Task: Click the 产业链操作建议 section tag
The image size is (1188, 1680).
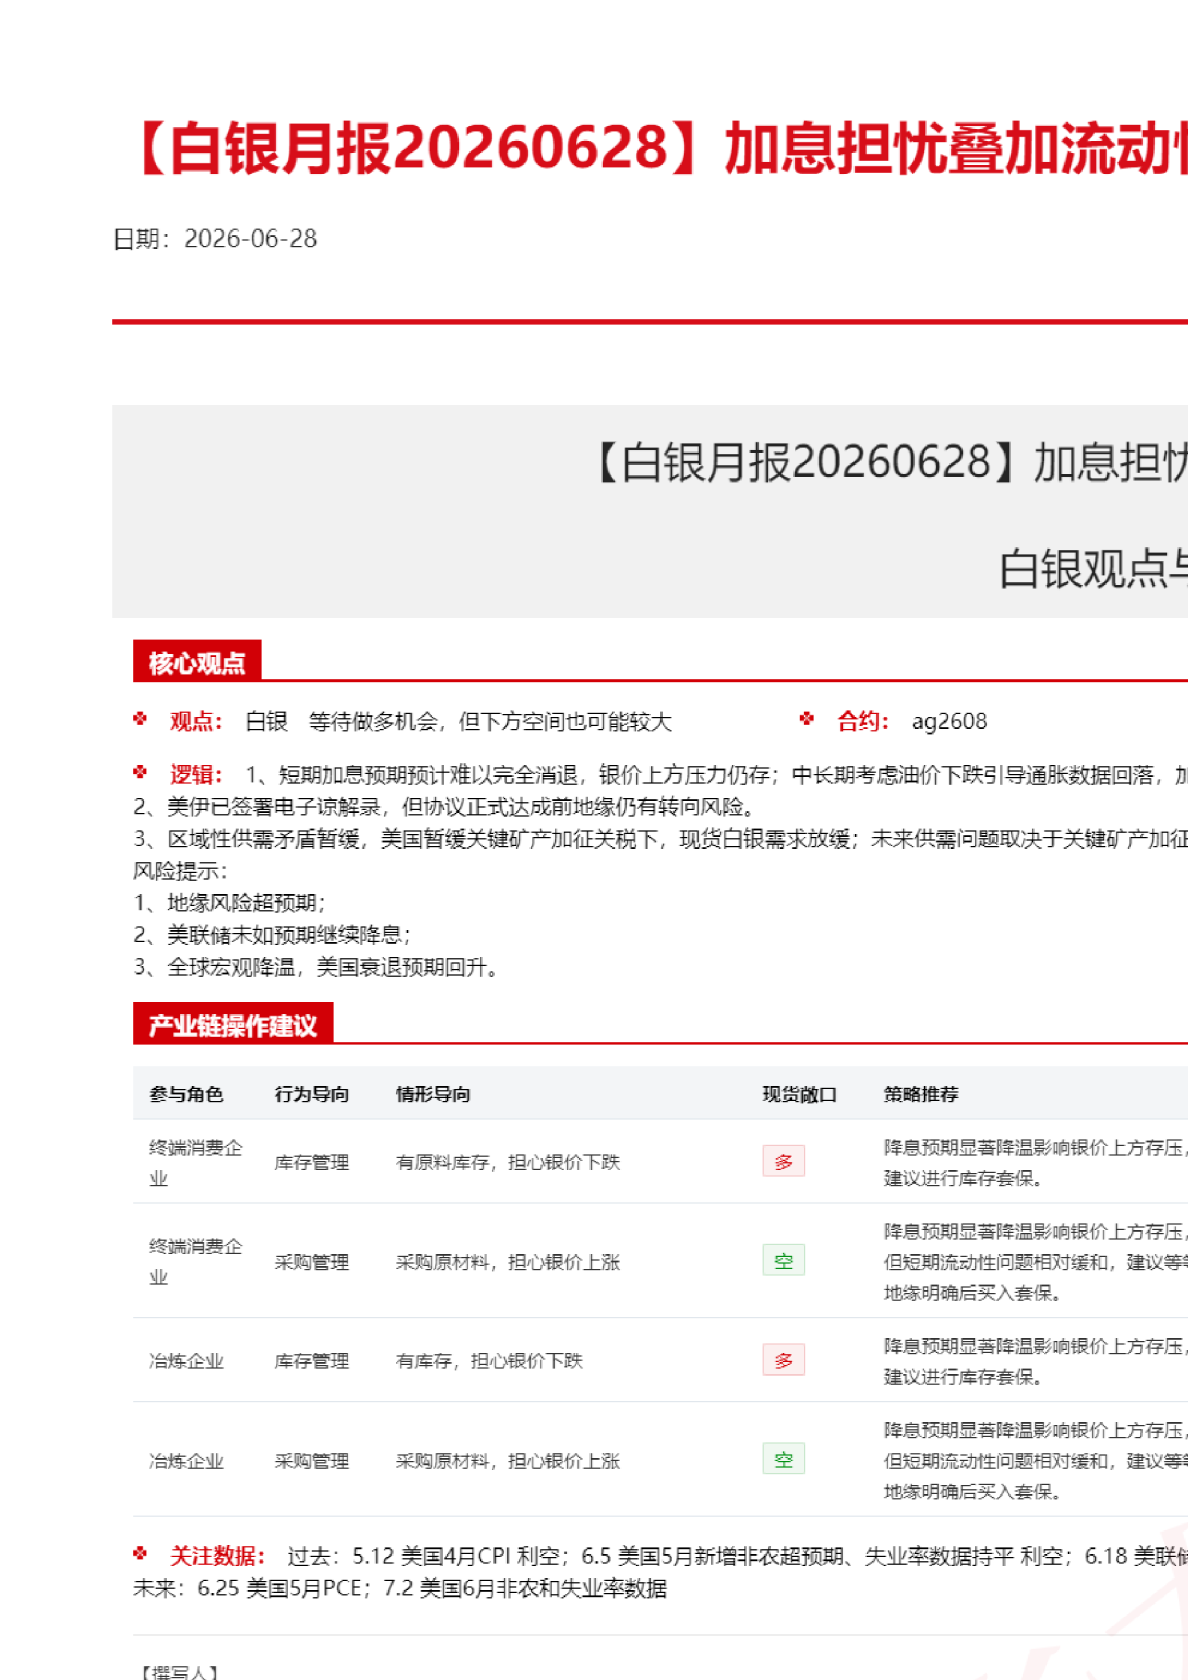Action: tap(233, 1025)
